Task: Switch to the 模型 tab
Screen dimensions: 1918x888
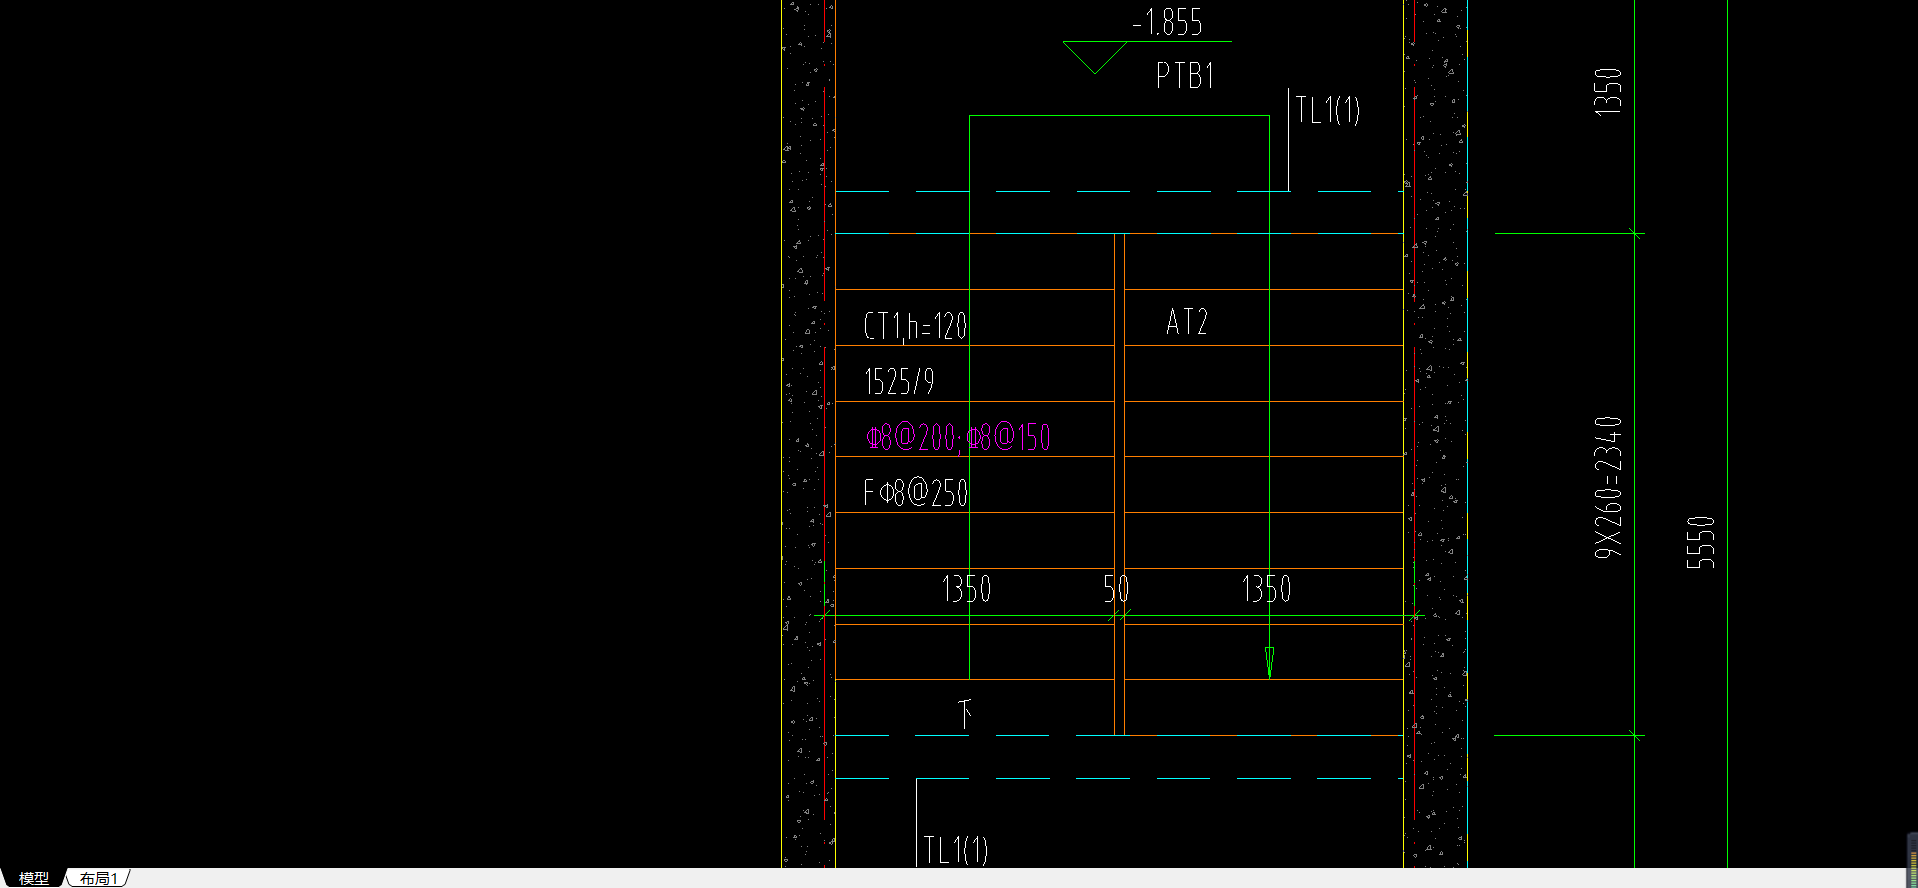Action: [33, 878]
